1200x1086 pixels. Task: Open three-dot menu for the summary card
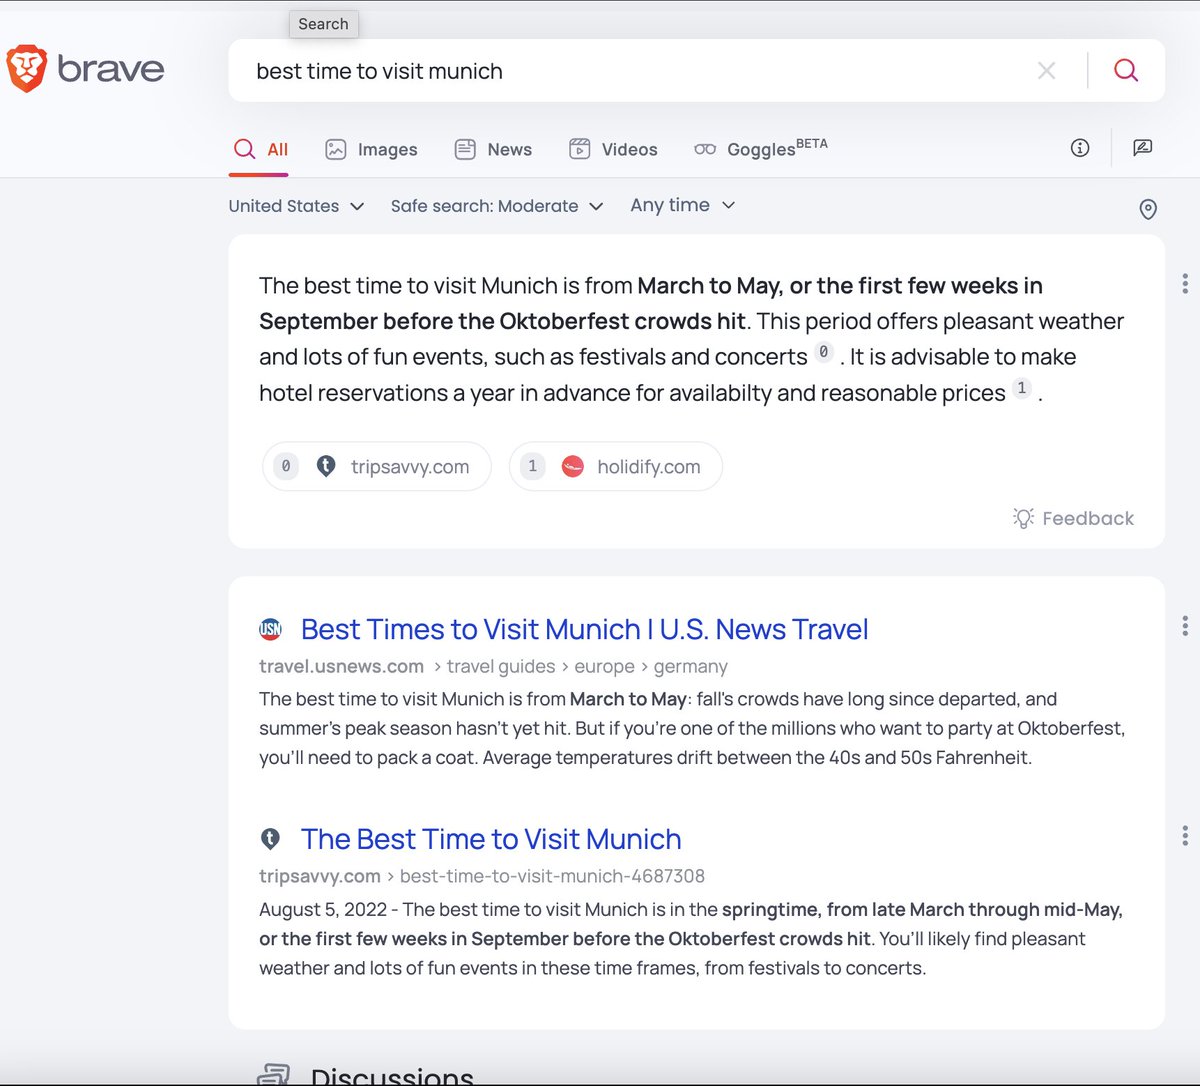pos(1185,283)
